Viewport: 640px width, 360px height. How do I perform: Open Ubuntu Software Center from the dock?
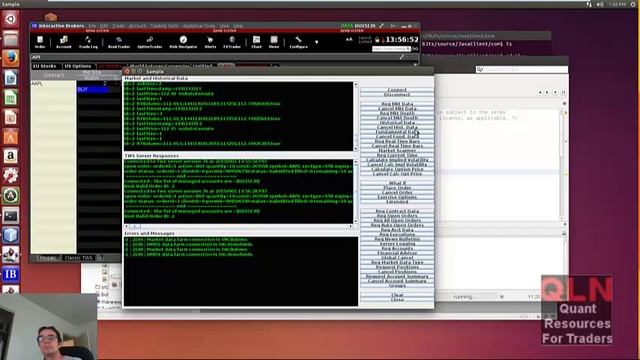[x=11, y=137]
